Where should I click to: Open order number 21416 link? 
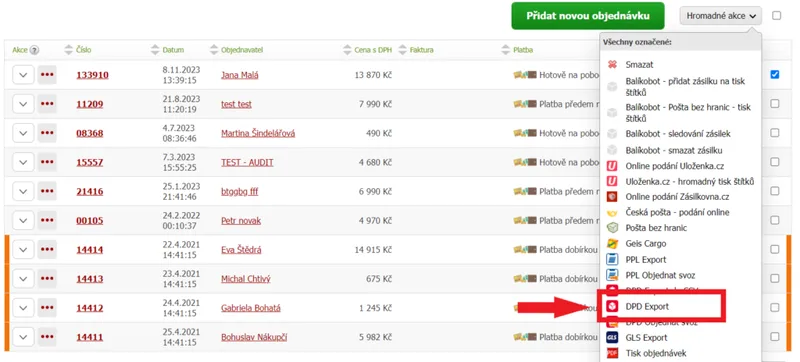(x=90, y=192)
